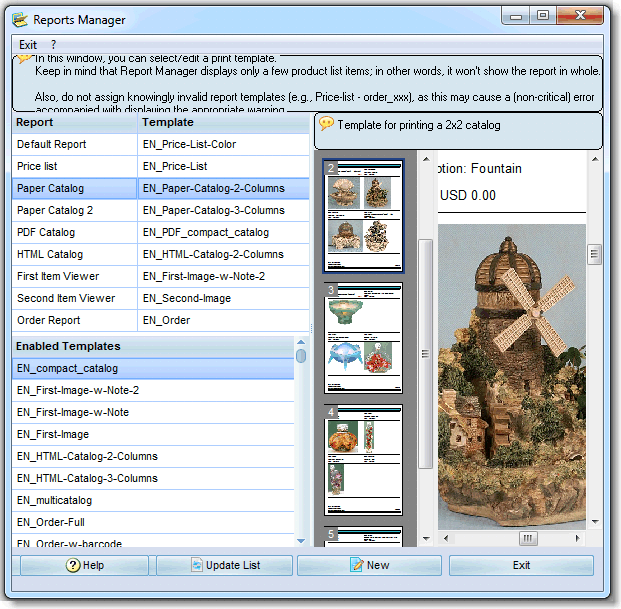Click the Help button

84,565
